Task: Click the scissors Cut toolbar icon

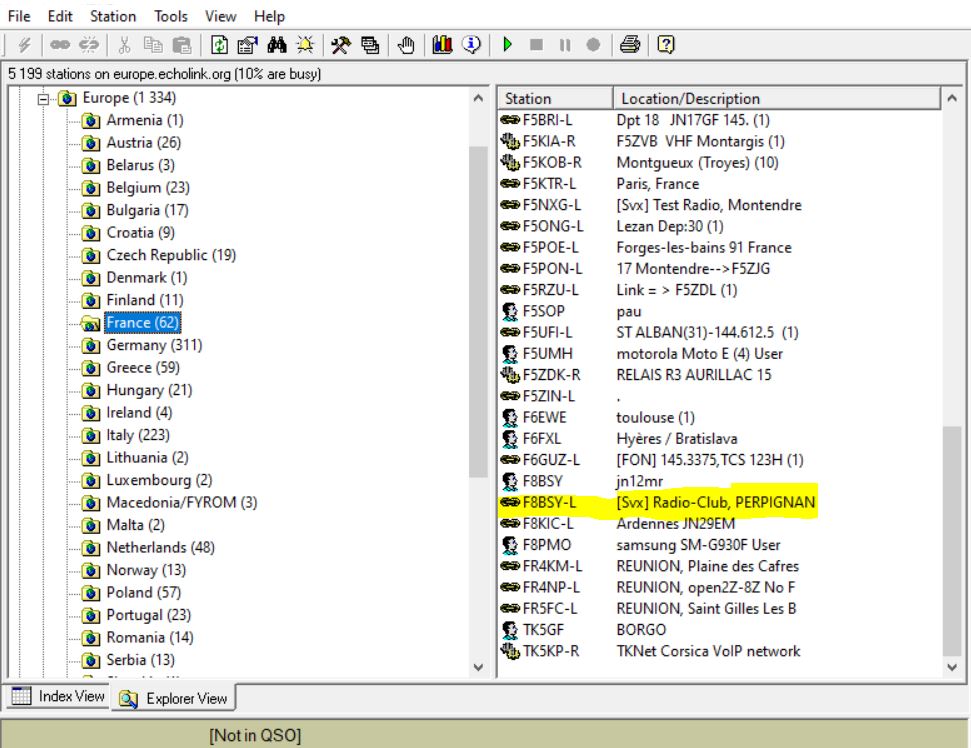Action: [124, 45]
